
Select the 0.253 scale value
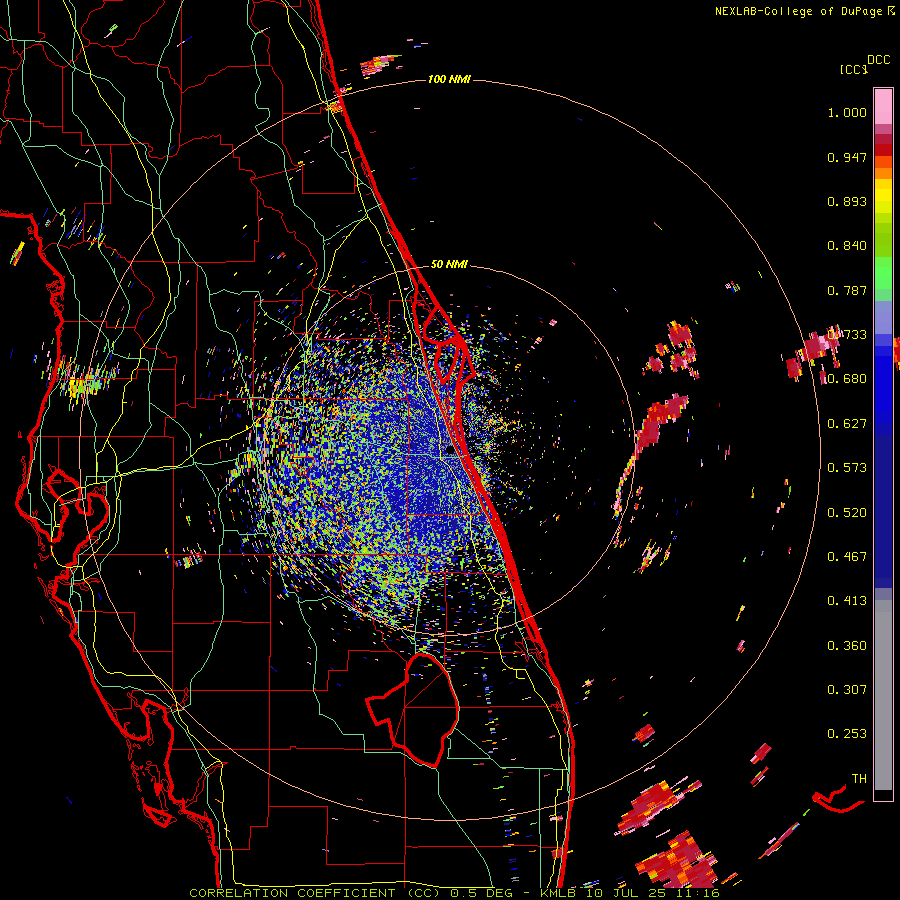click(847, 734)
